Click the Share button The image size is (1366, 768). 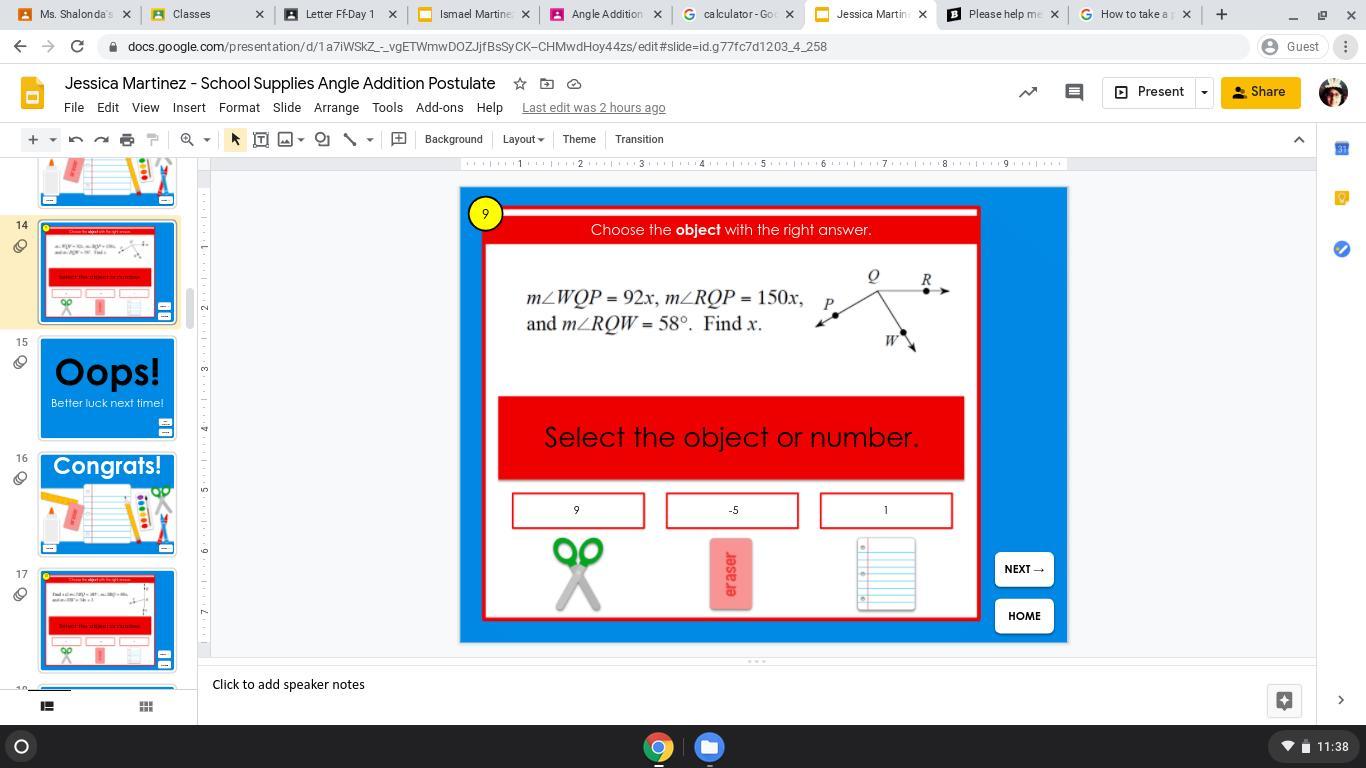click(1260, 92)
